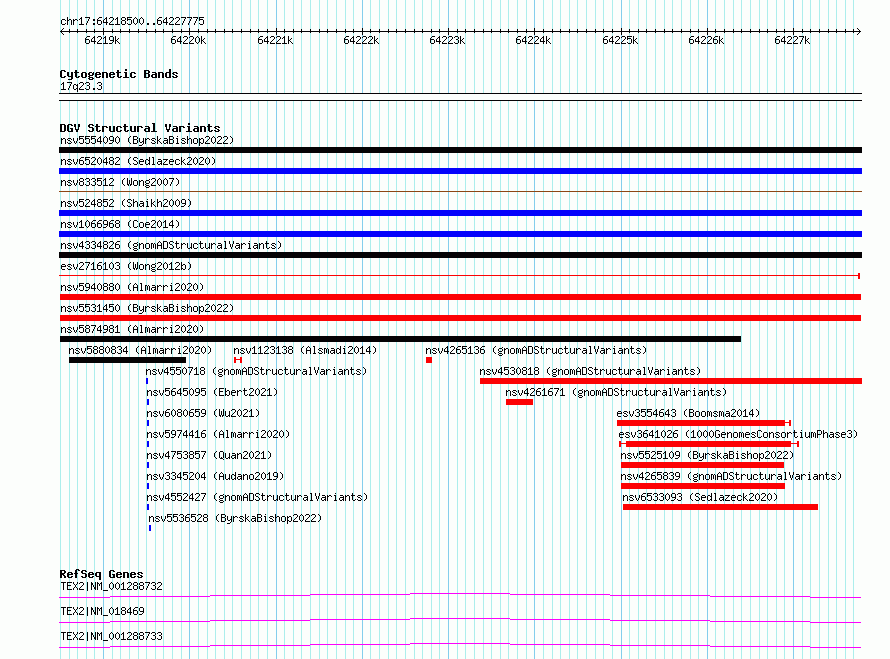Select the esv3554643 (Boomsma2014) red bar
Viewport: 890px width, 659px height.
tap(703, 423)
